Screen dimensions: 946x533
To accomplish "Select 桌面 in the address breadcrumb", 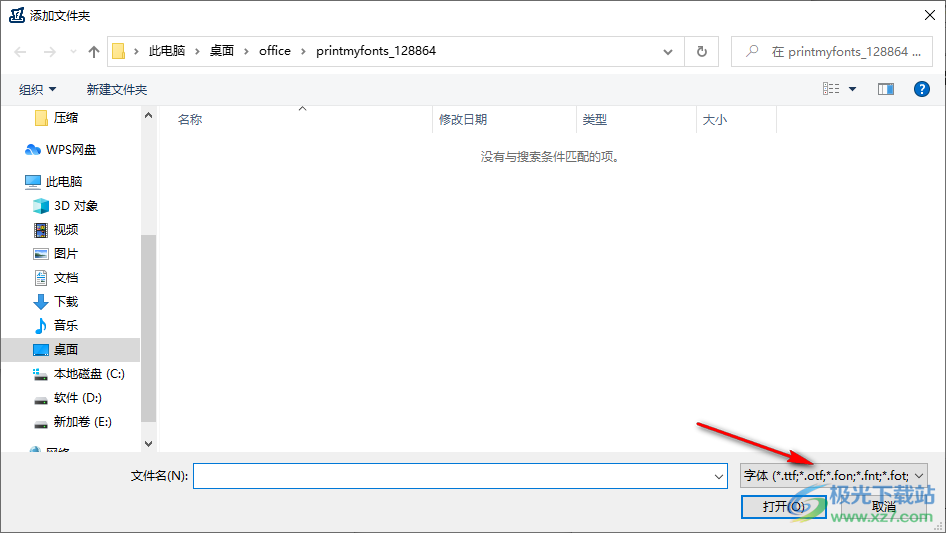I will (221, 51).
